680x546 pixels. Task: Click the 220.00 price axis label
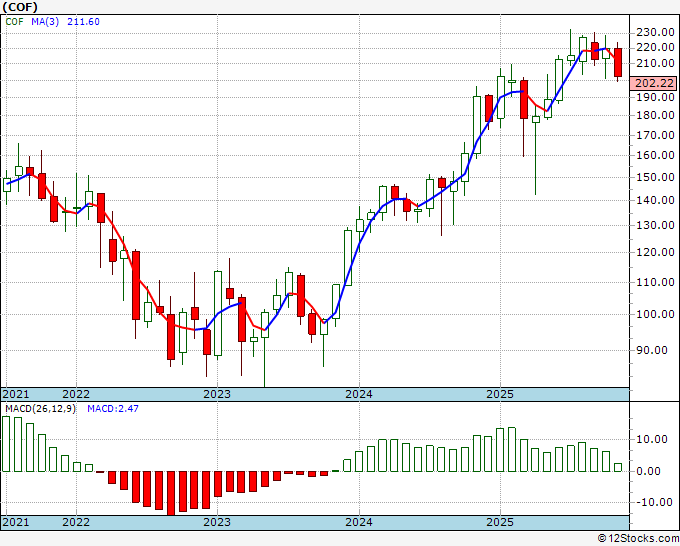coord(655,47)
